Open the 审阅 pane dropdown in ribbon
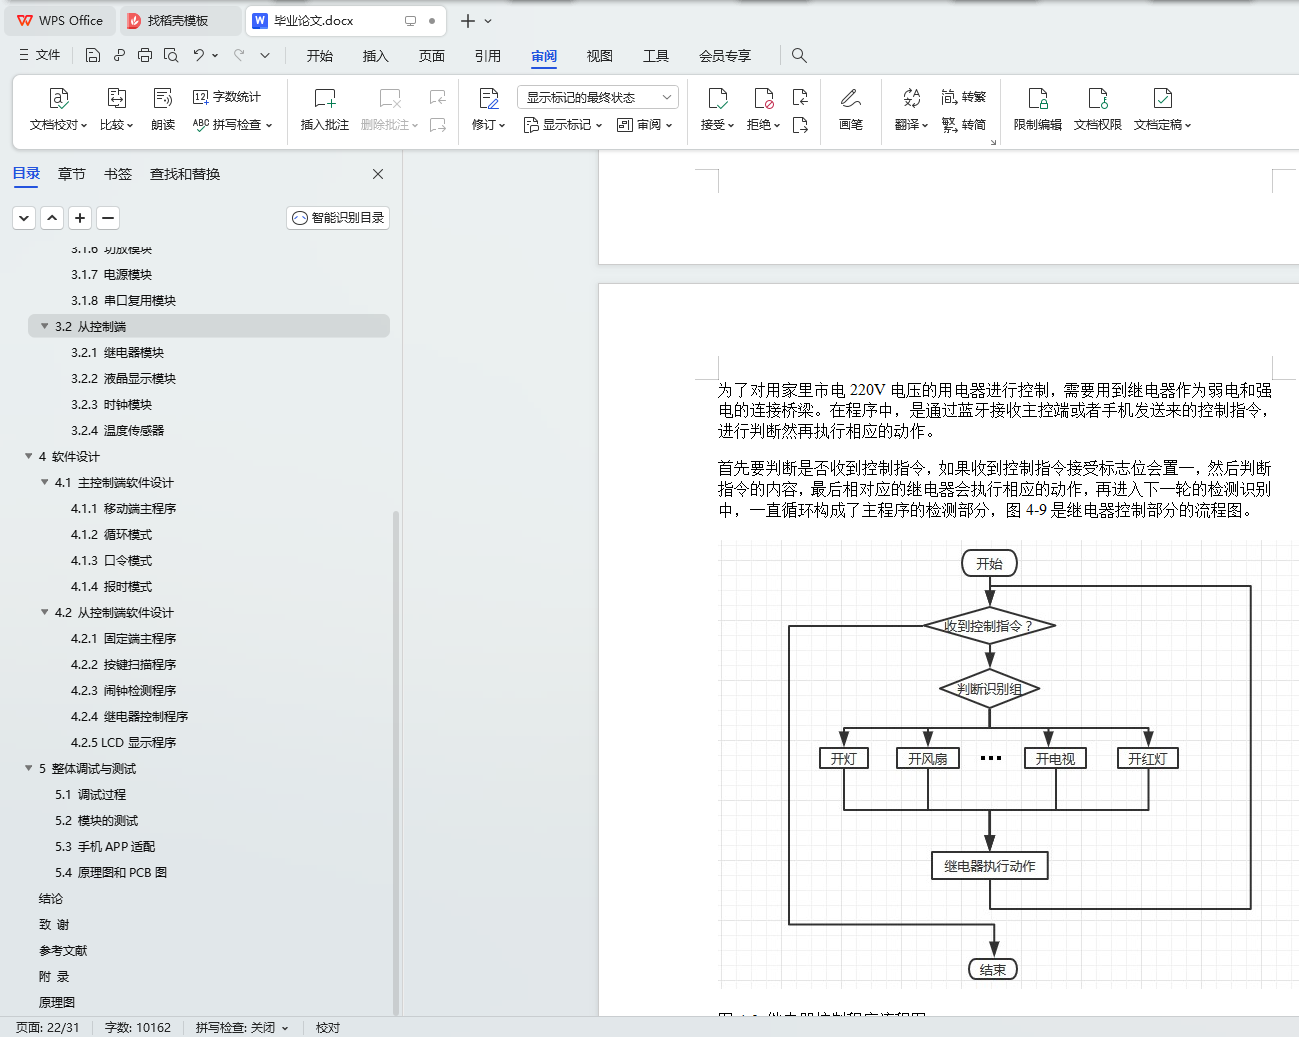The width and height of the screenshot is (1299, 1037). click(645, 125)
